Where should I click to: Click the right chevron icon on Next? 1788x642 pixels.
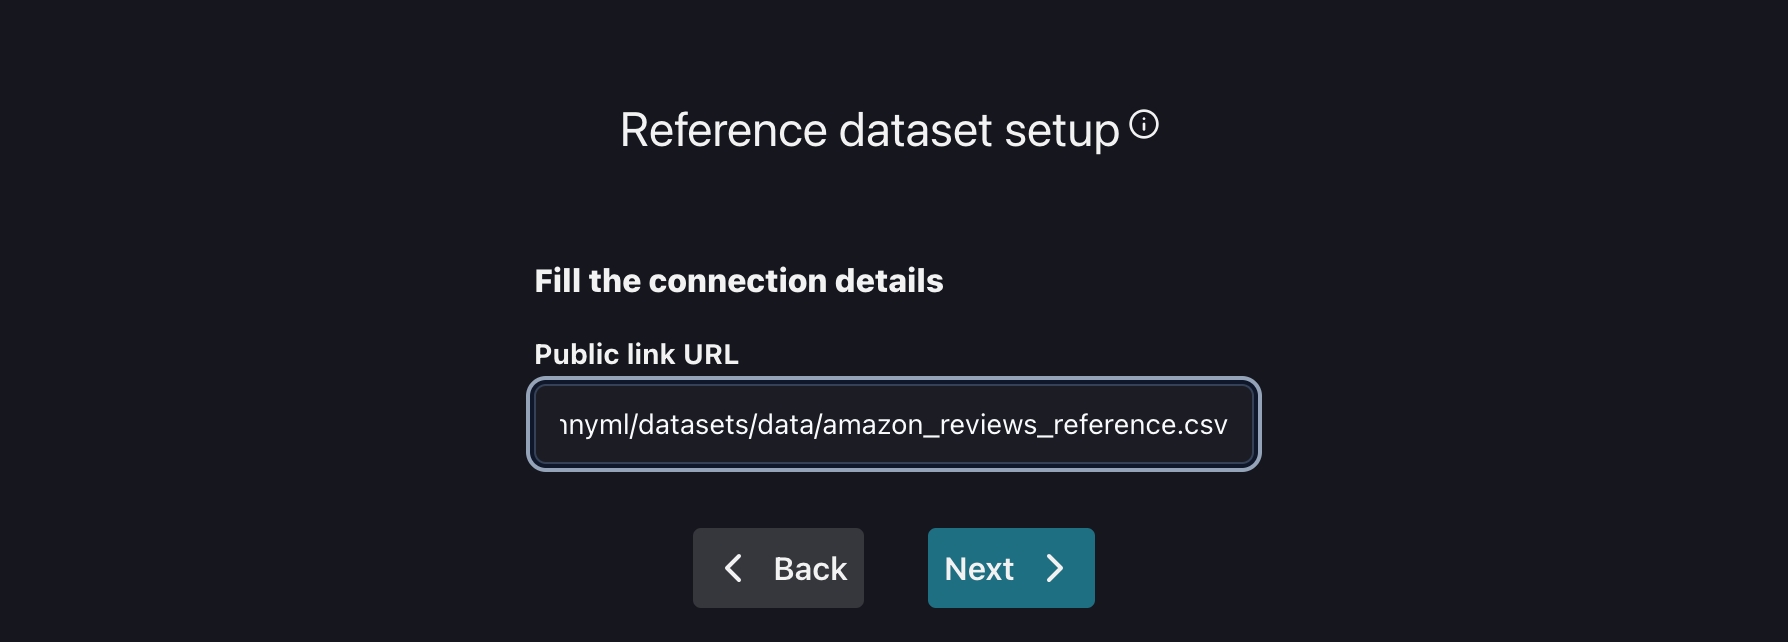click(x=1055, y=568)
